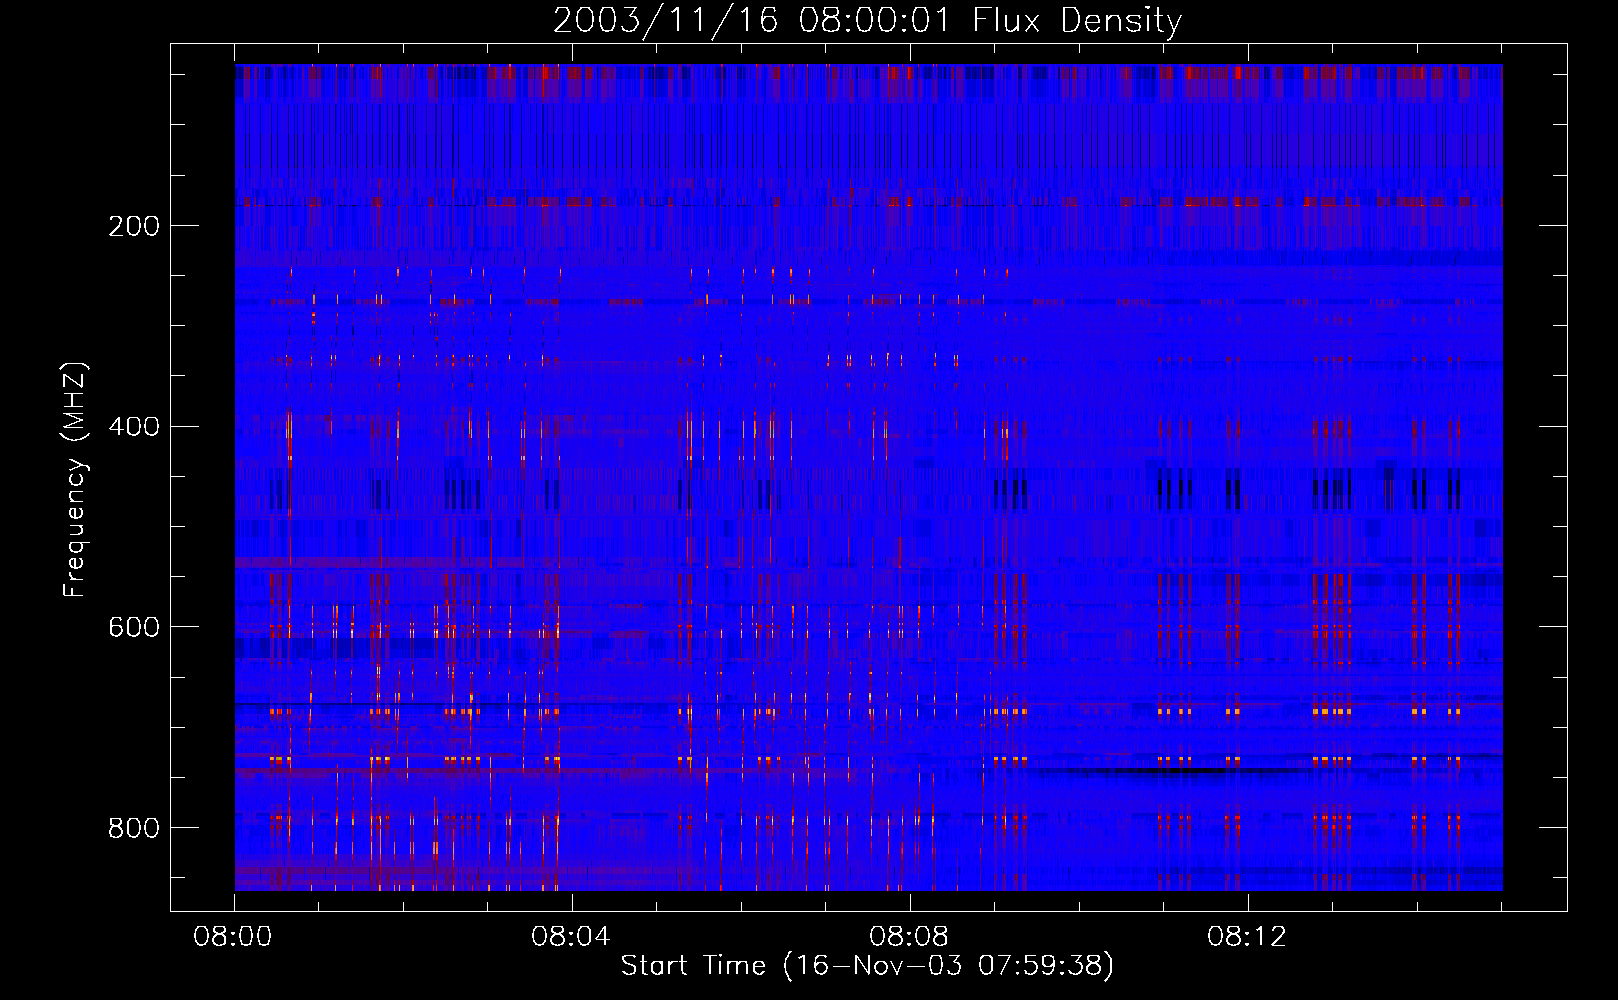Select the 'Frequency (MHZ)' y-axis label
Image resolution: width=1618 pixels, height=1000 pixels.
tap(75, 480)
